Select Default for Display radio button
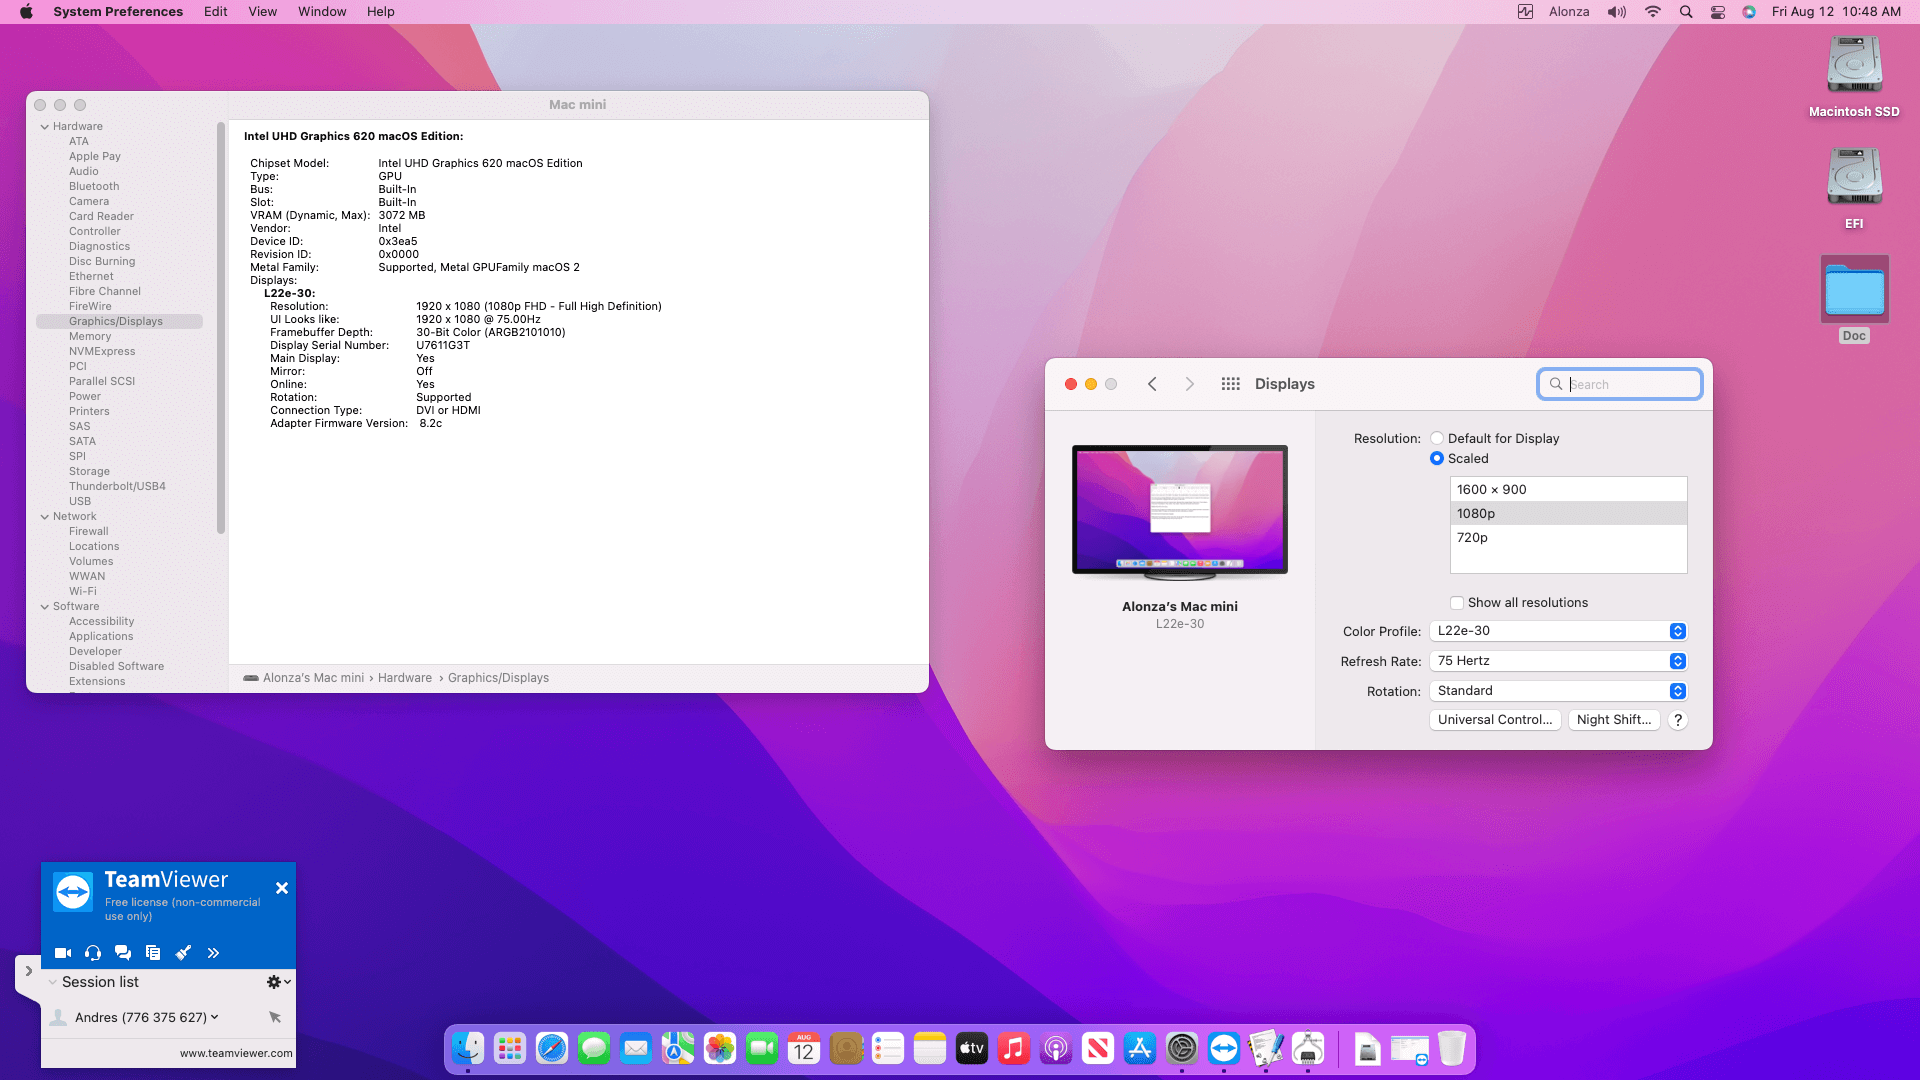This screenshot has width=1920, height=1080. click(1437, 438)
